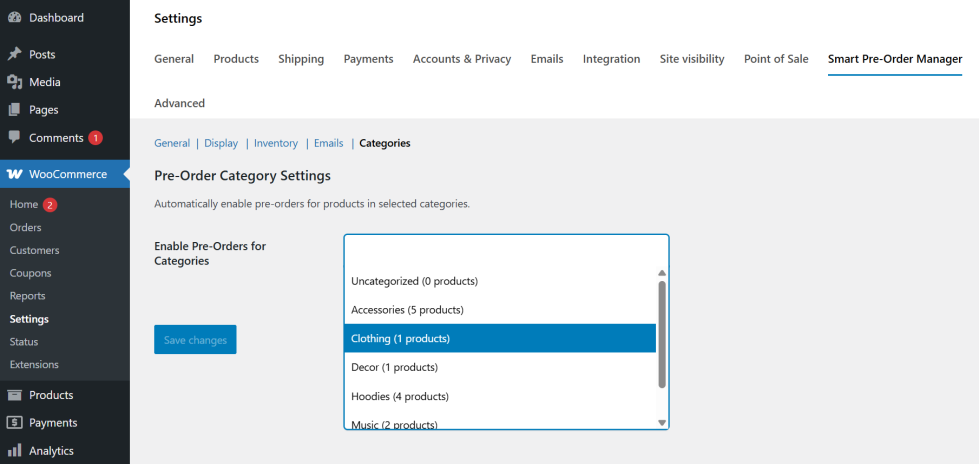Switch to the Shipping settings tab
The height and width of the screenshot is (464, 979).
tap(301, 59)
